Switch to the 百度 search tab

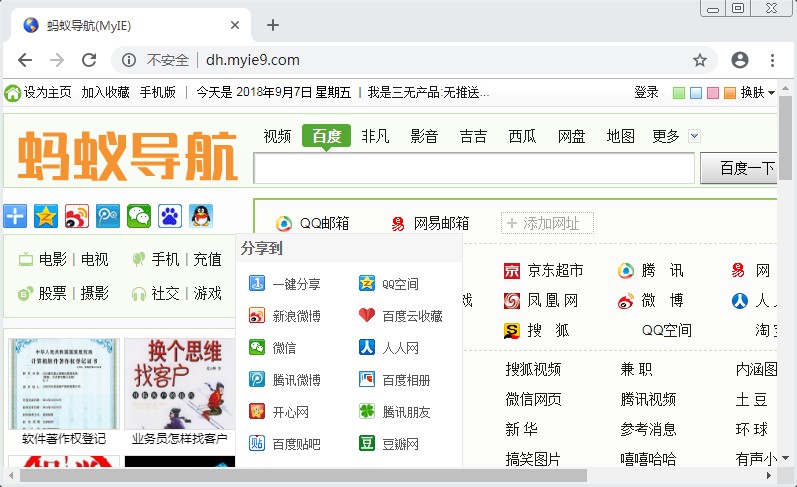(326, 136)
